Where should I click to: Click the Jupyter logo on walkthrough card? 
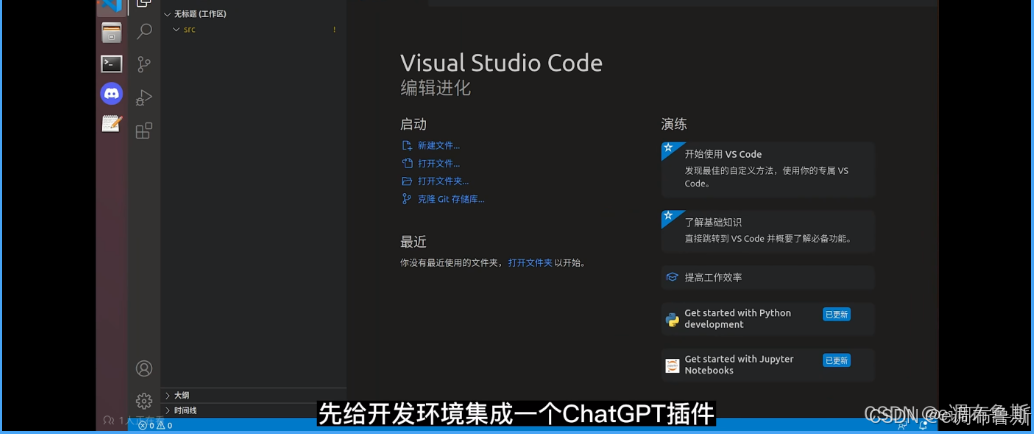coord(673,366)
